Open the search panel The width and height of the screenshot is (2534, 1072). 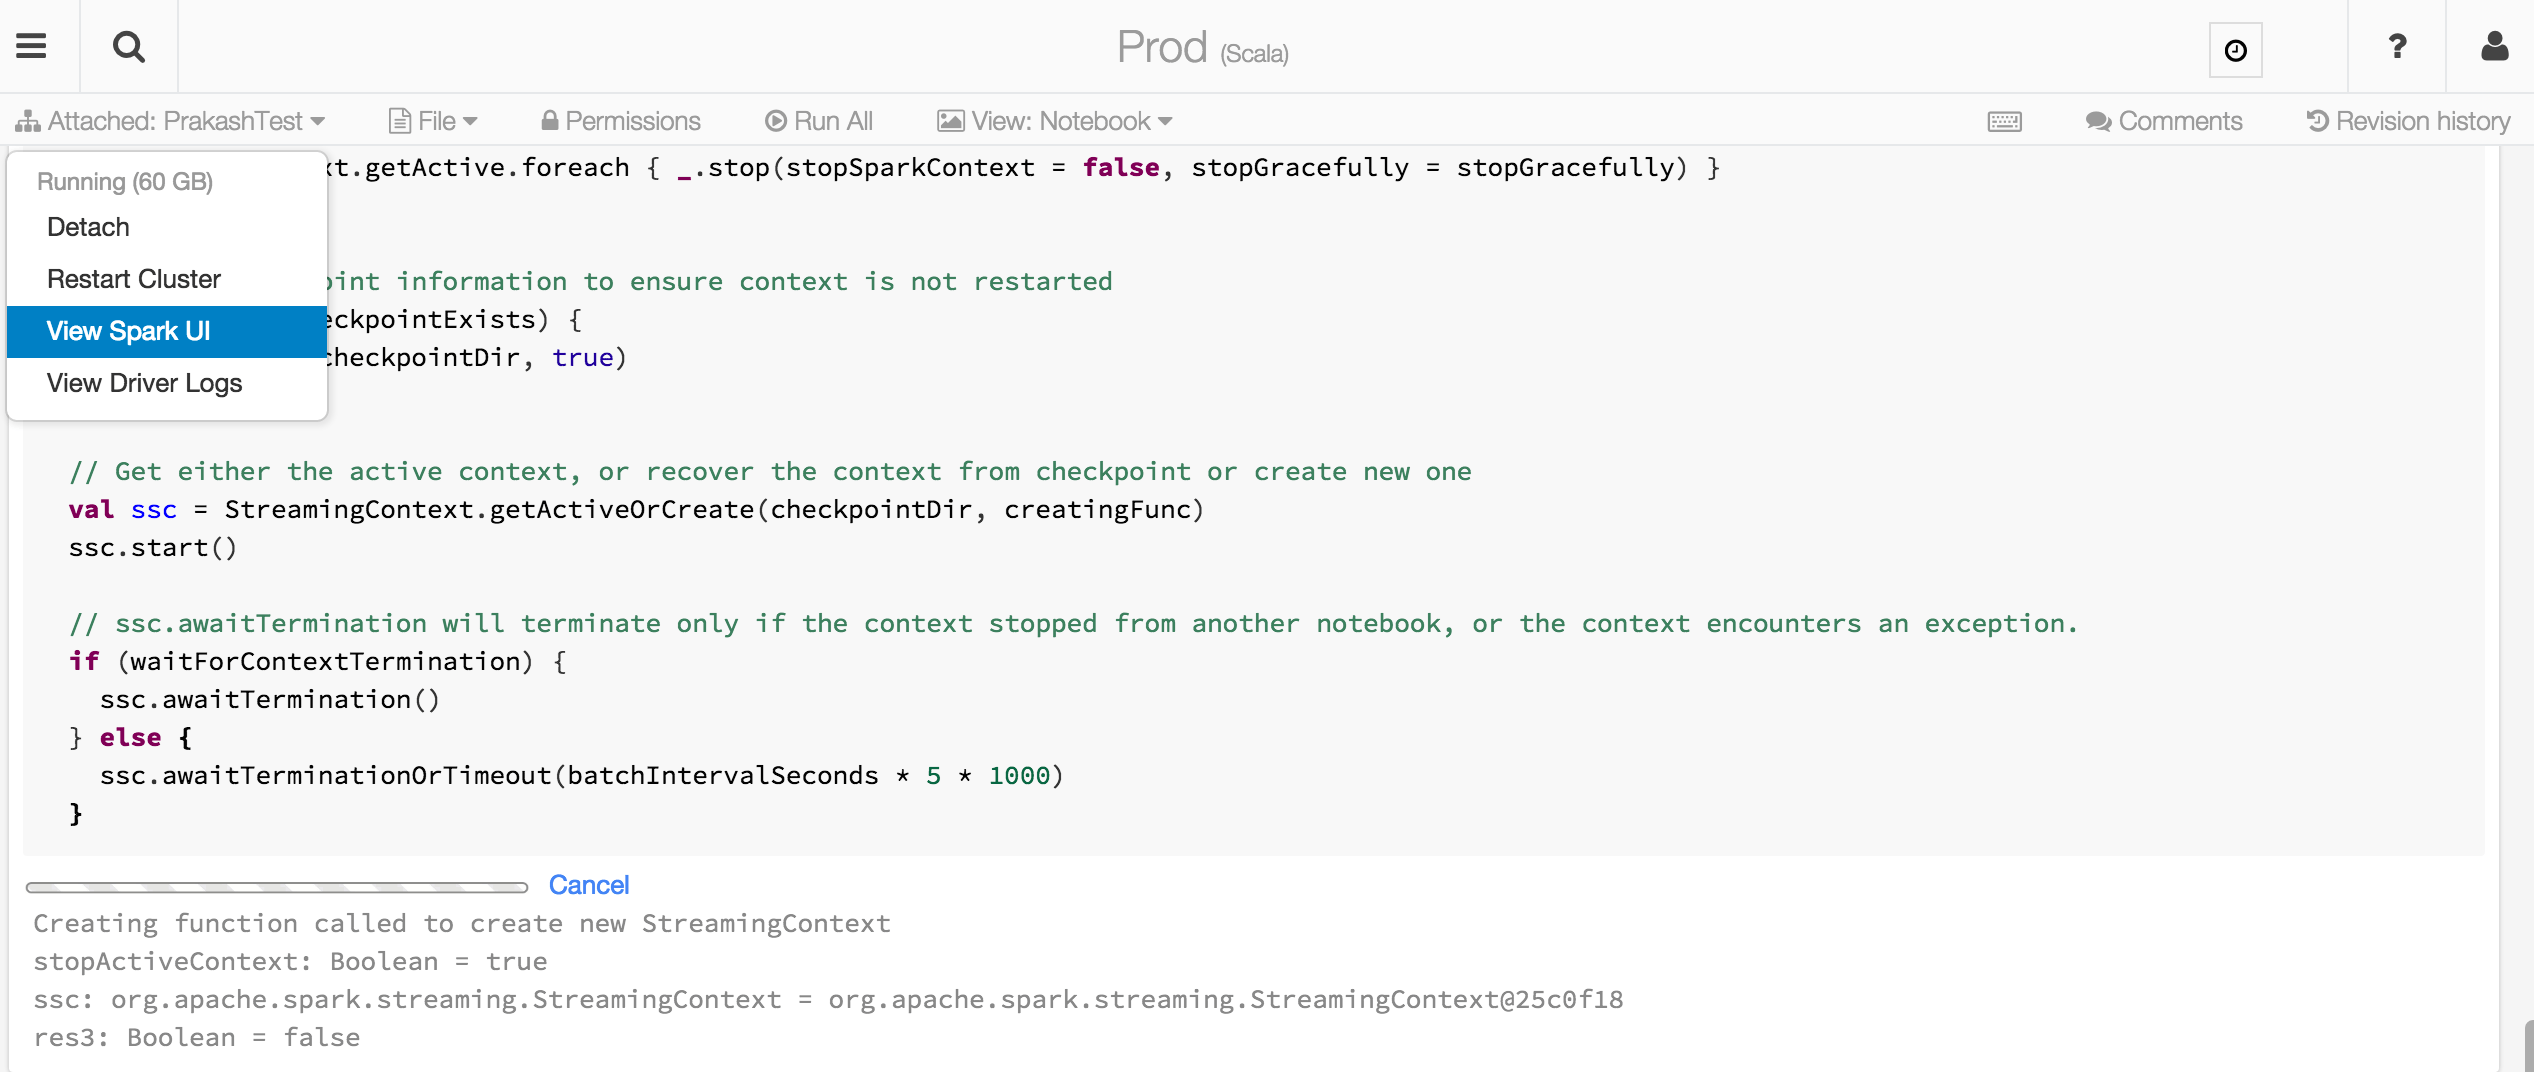coord(128,46)
